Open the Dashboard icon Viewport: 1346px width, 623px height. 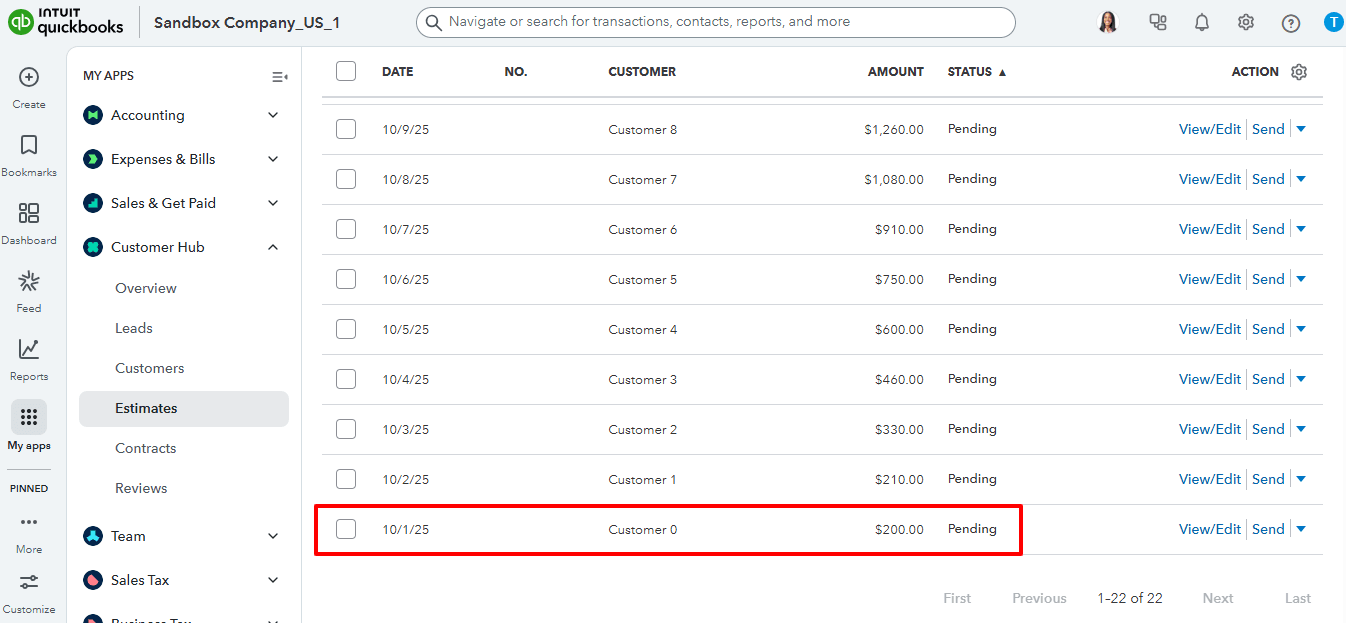coord(29,214)
